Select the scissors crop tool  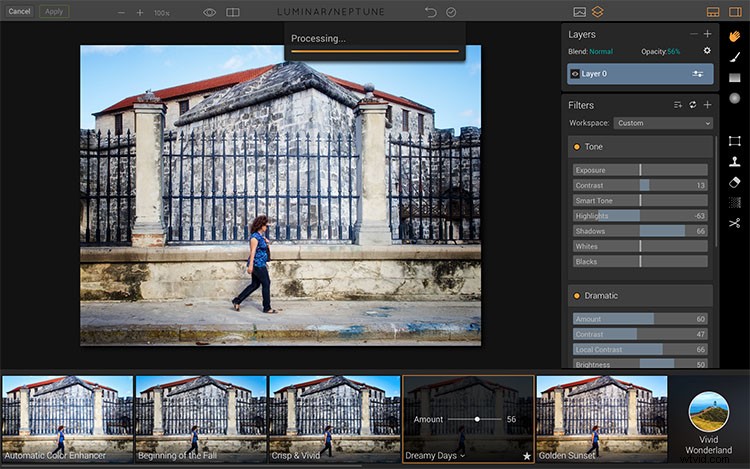(735, 223)
